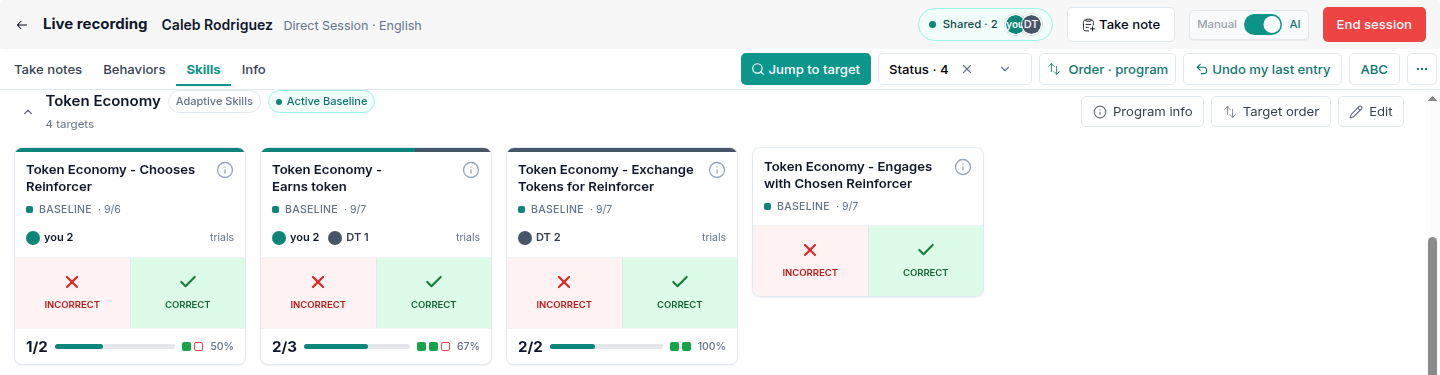Click the 'Direct Session · English' text
Screen dimensions: 1440x375
coord(353,25)
